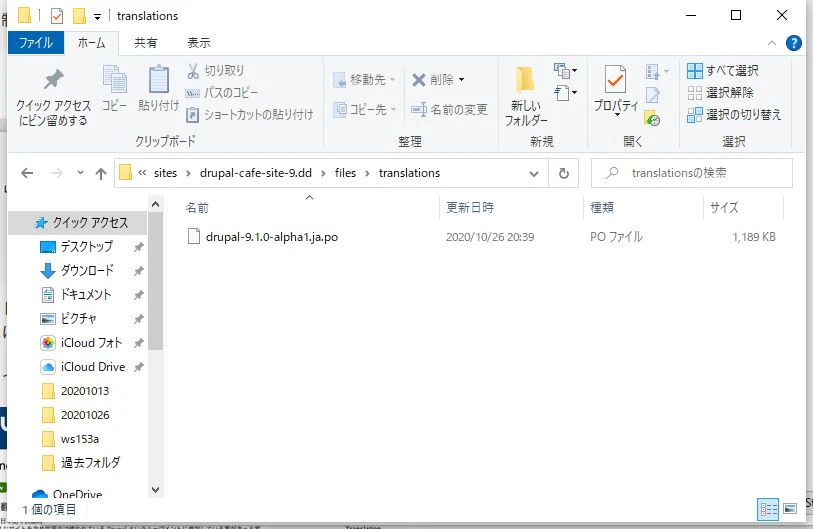
Task: Open folder 20201026 in the navigation pane
Action: pos(75,415)
